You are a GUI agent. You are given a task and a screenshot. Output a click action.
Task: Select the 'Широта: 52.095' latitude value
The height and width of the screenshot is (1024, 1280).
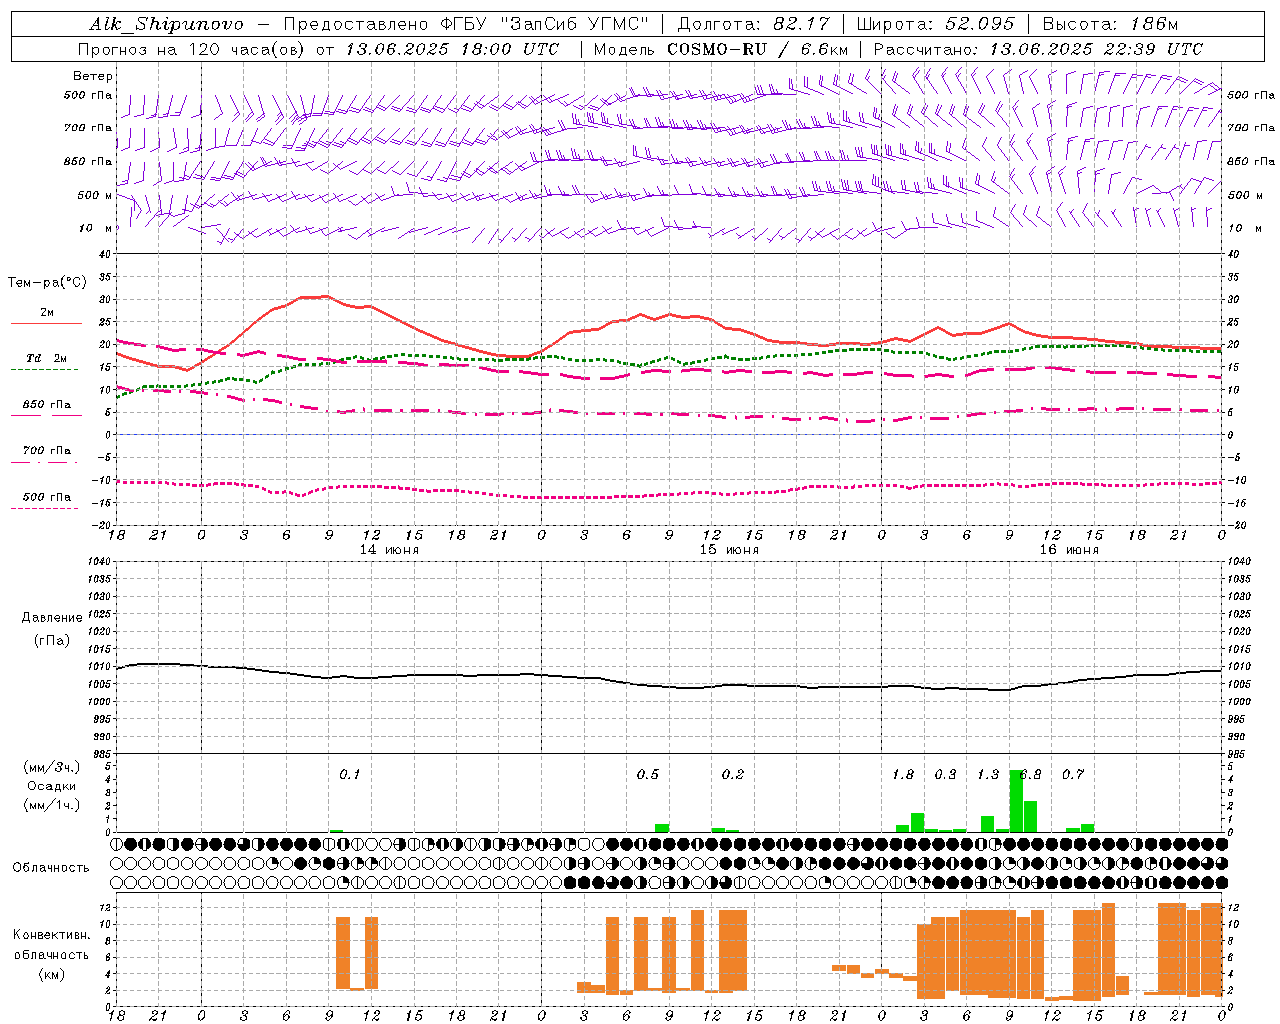936,24
